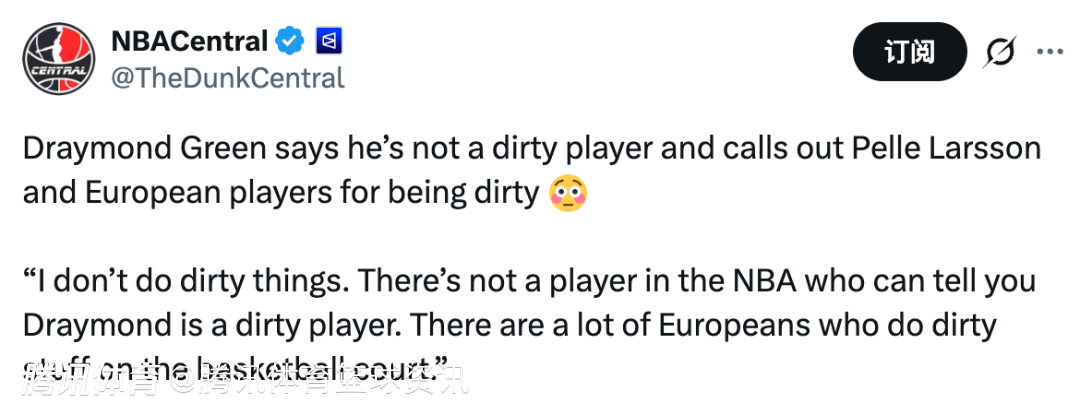1080x415 pixels.
Task: Click the square affiliate badge beside the checkmark
Action: (x=329, y=41)
